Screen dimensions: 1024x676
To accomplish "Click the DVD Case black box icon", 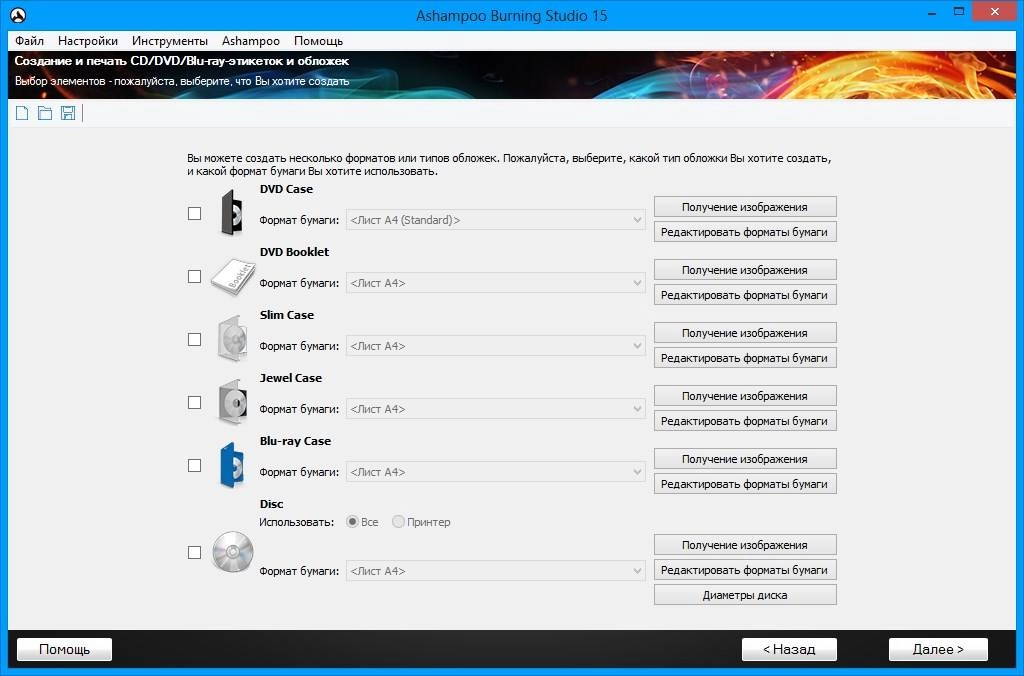I will (231, 212).
